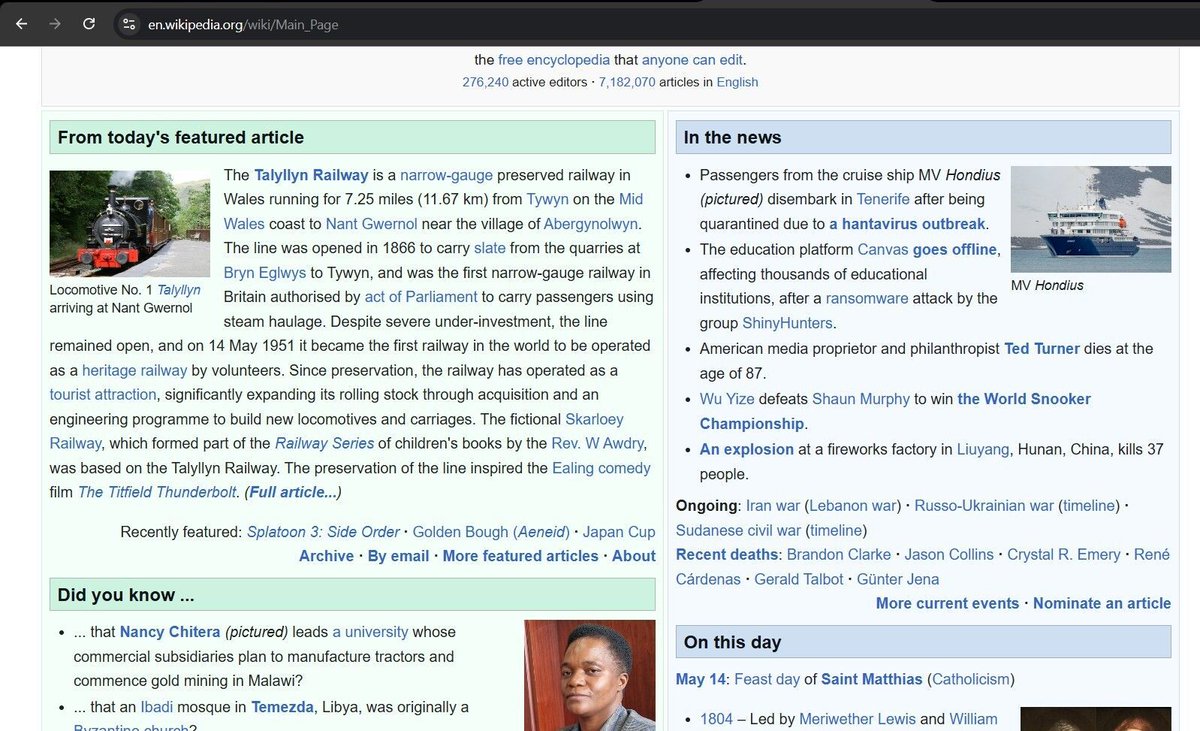1200x731 pixels.
Task: Open the 7,182,070 articles statistics link
Action: pos(627,82)
